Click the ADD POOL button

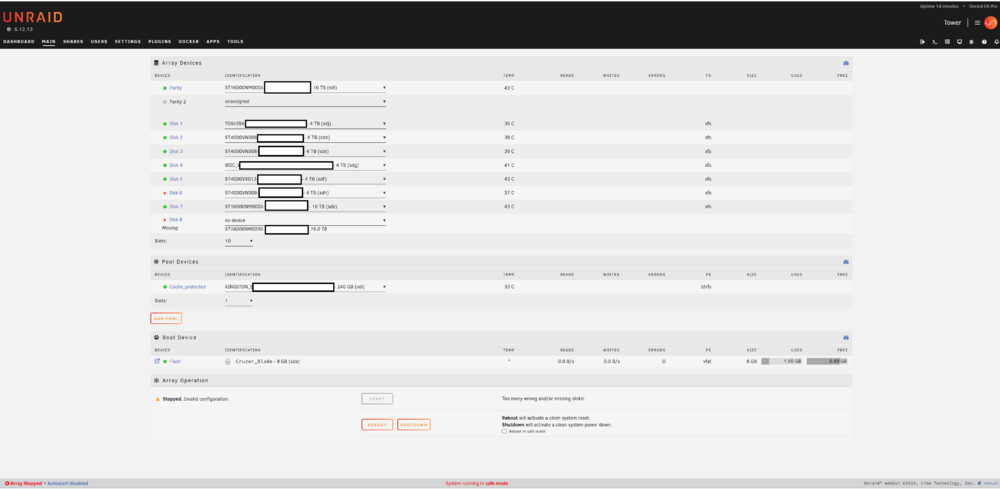pyautogui.click(x=166, y=318)
